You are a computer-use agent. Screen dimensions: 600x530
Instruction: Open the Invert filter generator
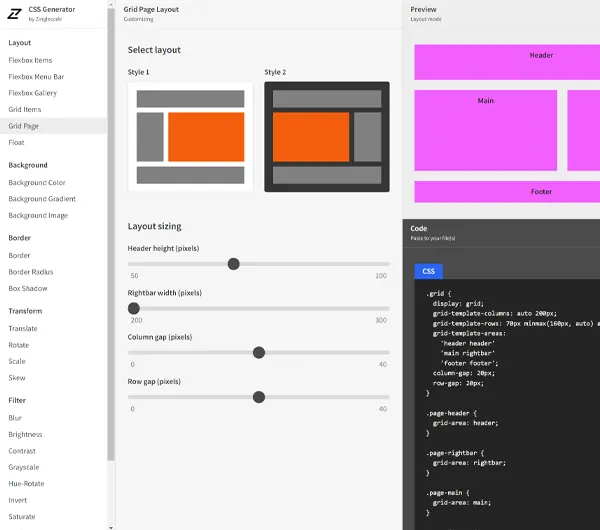click(18, 500)
